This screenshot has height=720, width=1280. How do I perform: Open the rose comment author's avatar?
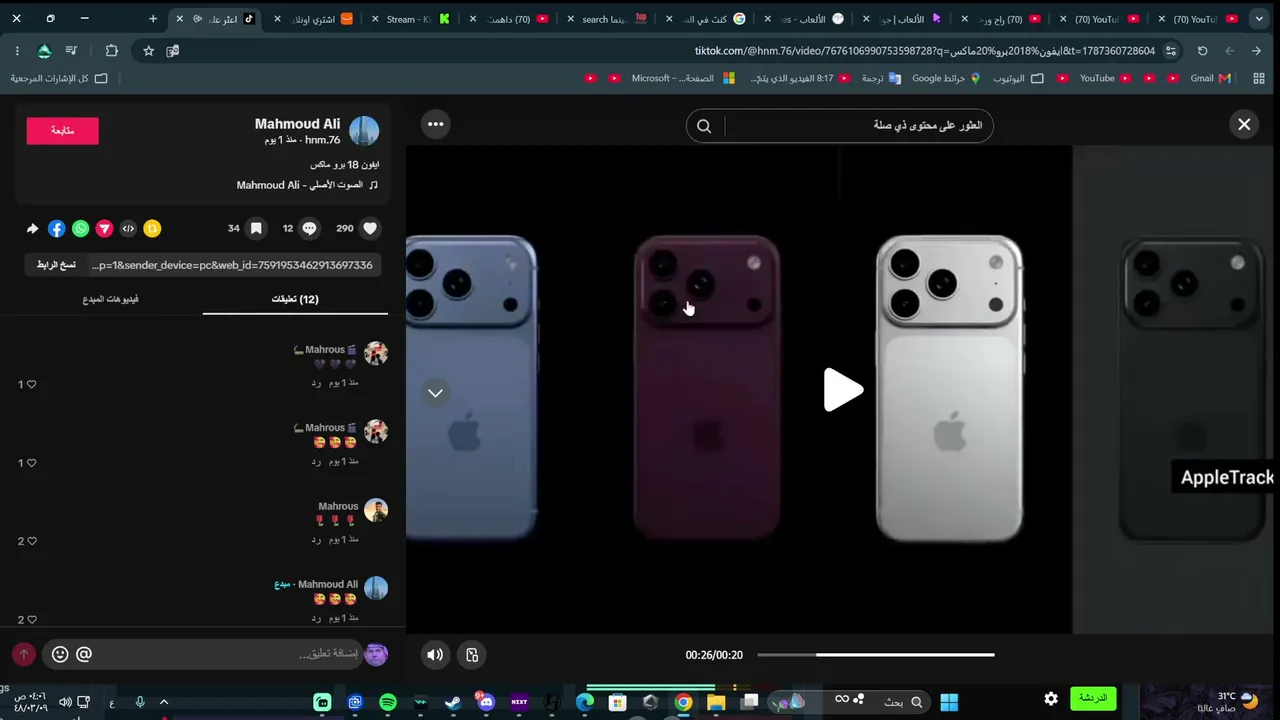point(376,510)
